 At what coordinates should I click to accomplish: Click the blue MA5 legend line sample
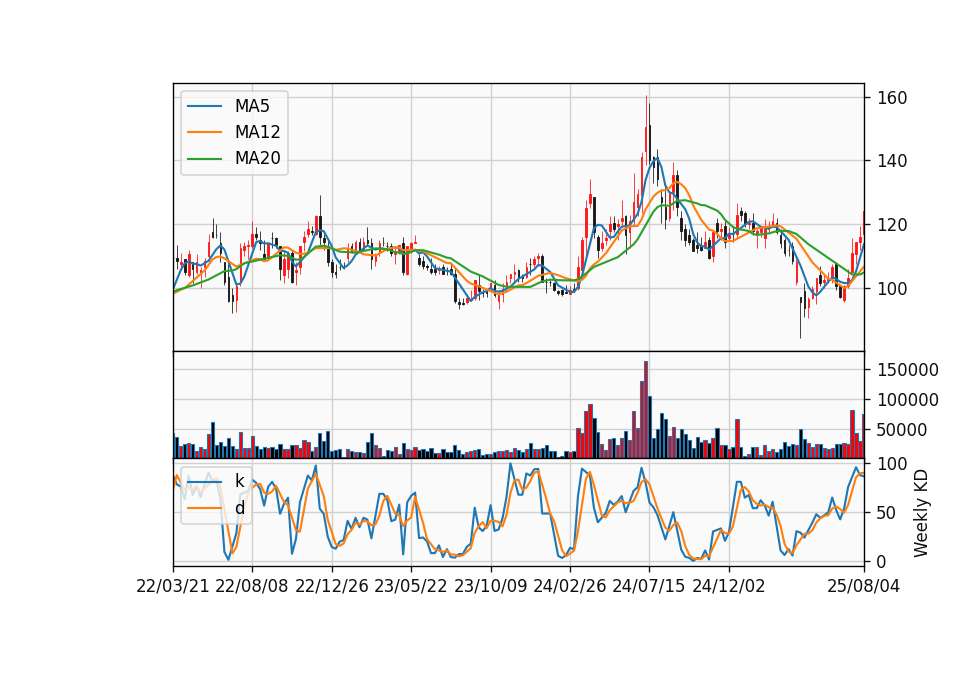pos(204,106)
